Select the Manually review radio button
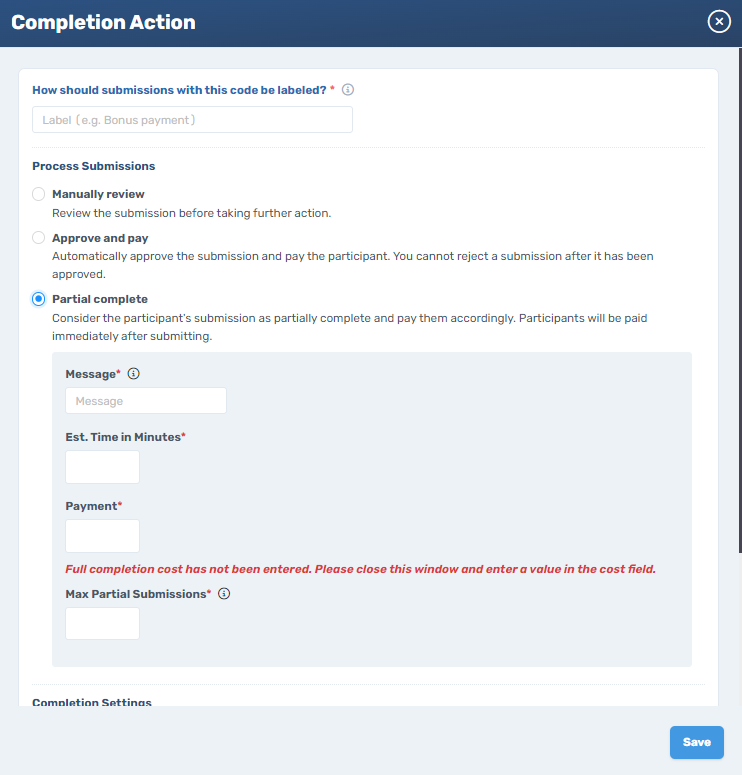The height and width of the screenshot is (775, 742). click(x=39, y=194)
